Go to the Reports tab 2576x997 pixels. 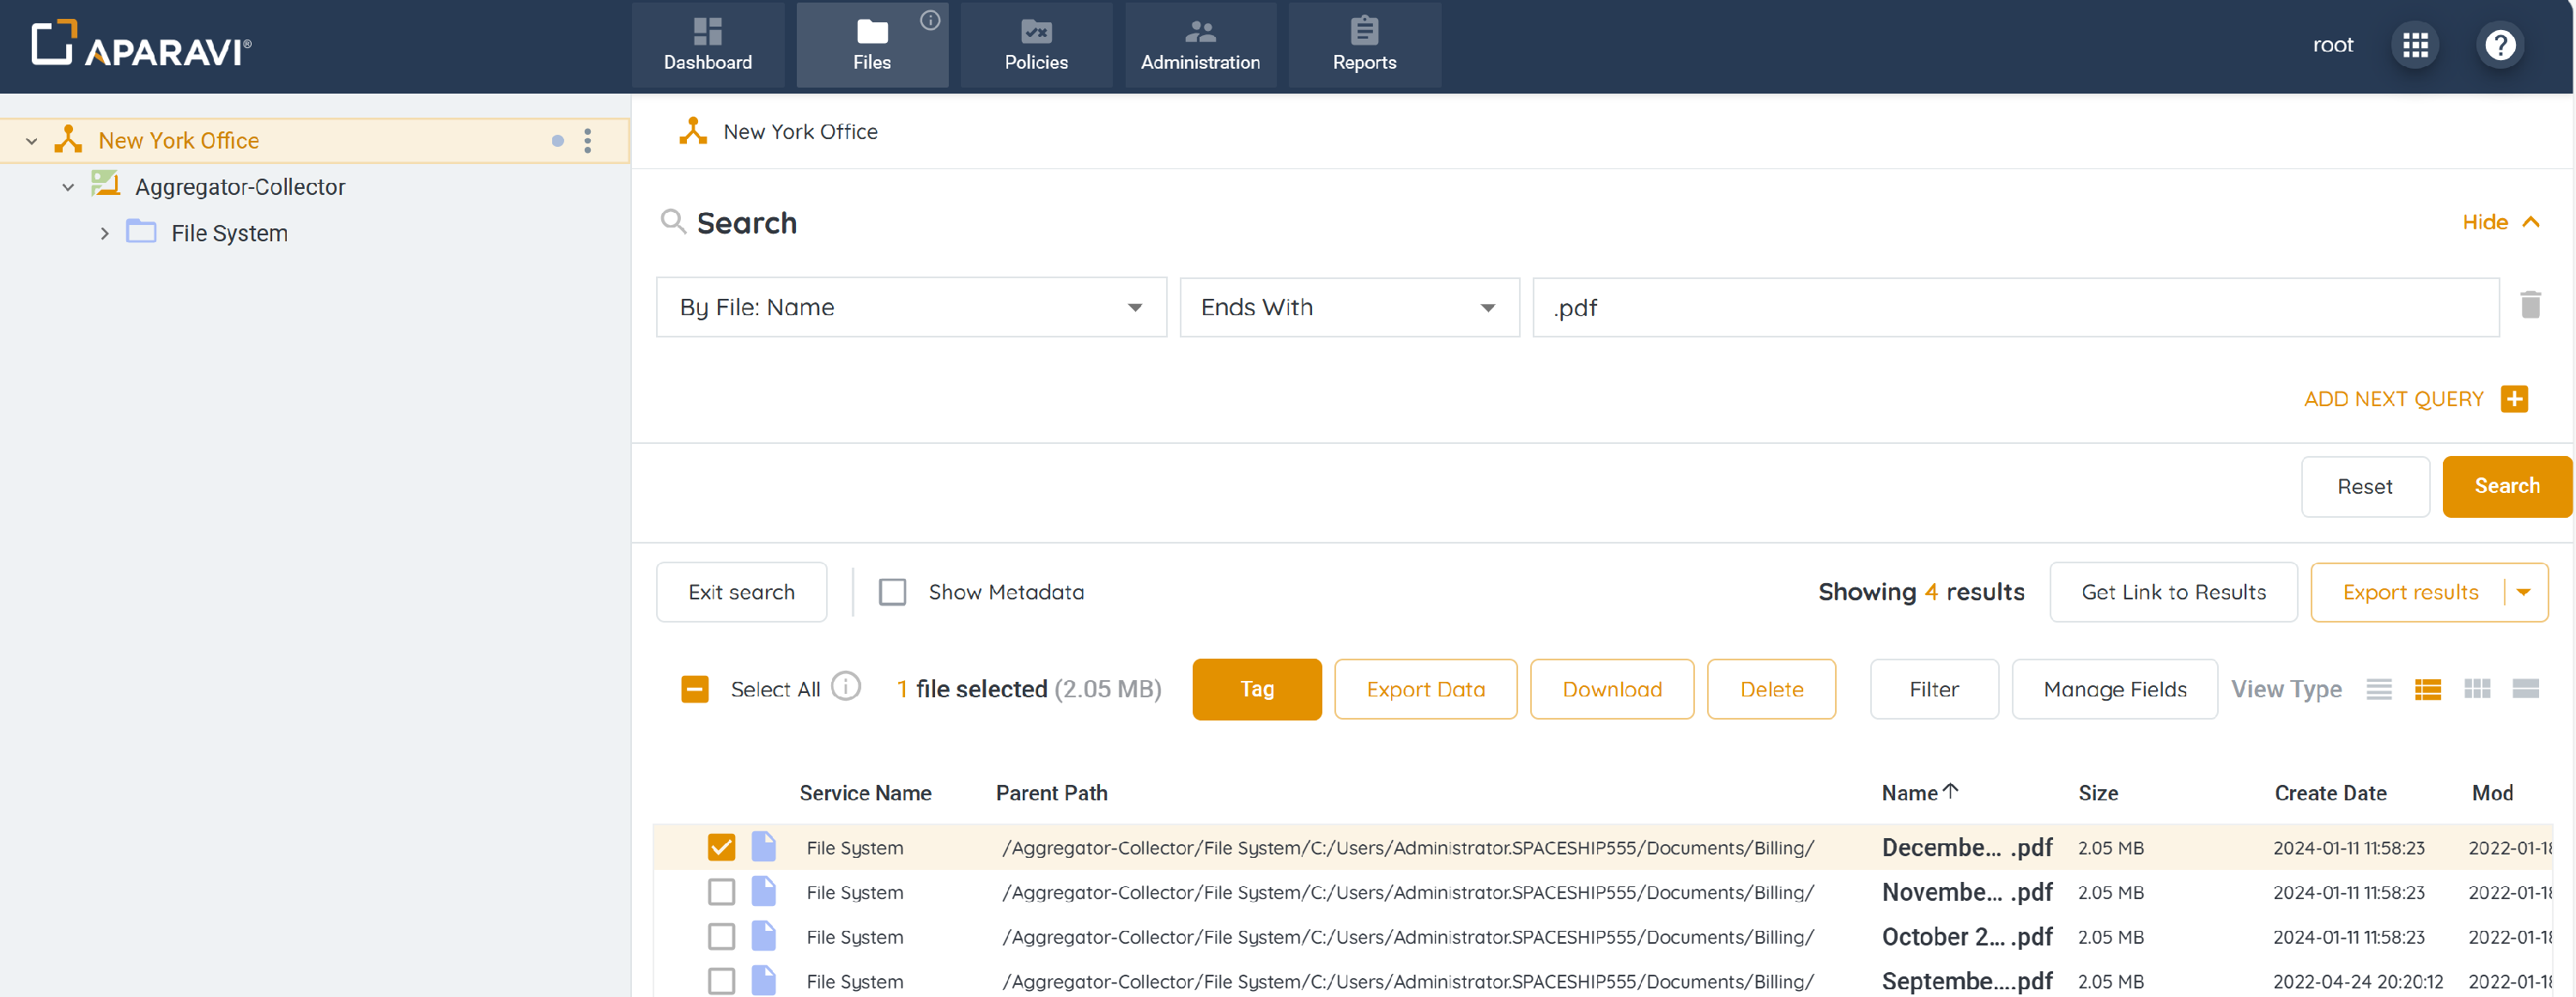pos(1363,46)
